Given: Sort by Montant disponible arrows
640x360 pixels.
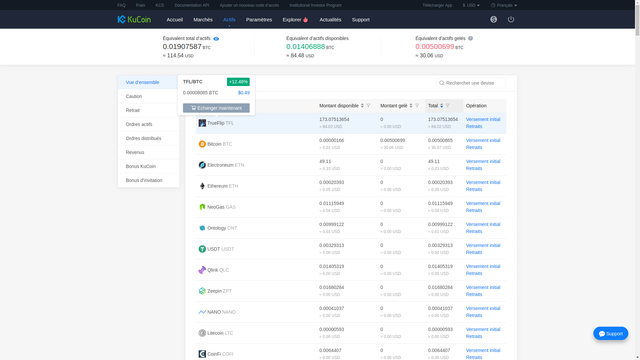Looking at the screenshot, I should pos(362,106).
